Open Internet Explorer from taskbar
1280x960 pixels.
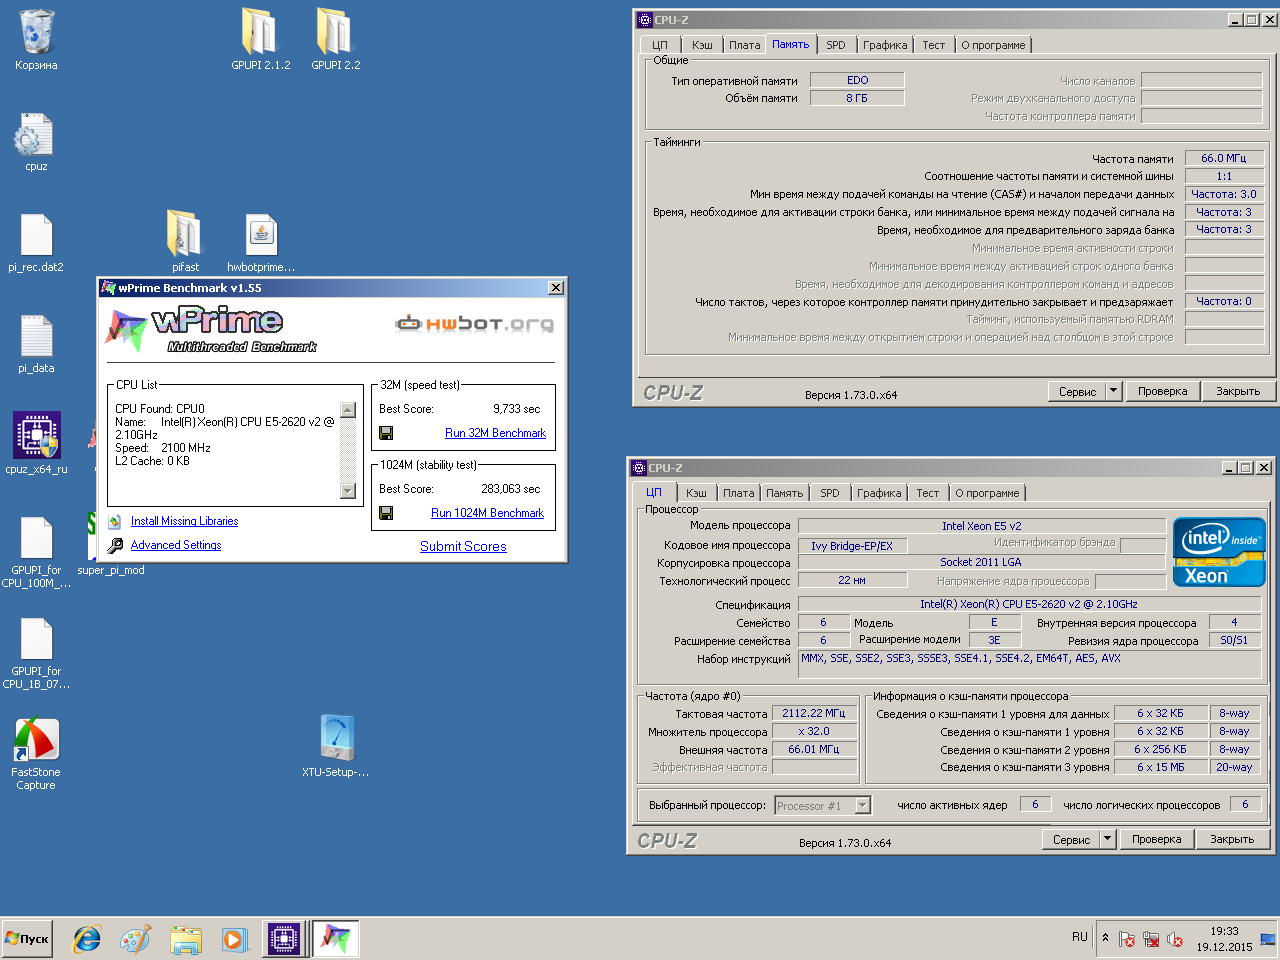(87, 939)
